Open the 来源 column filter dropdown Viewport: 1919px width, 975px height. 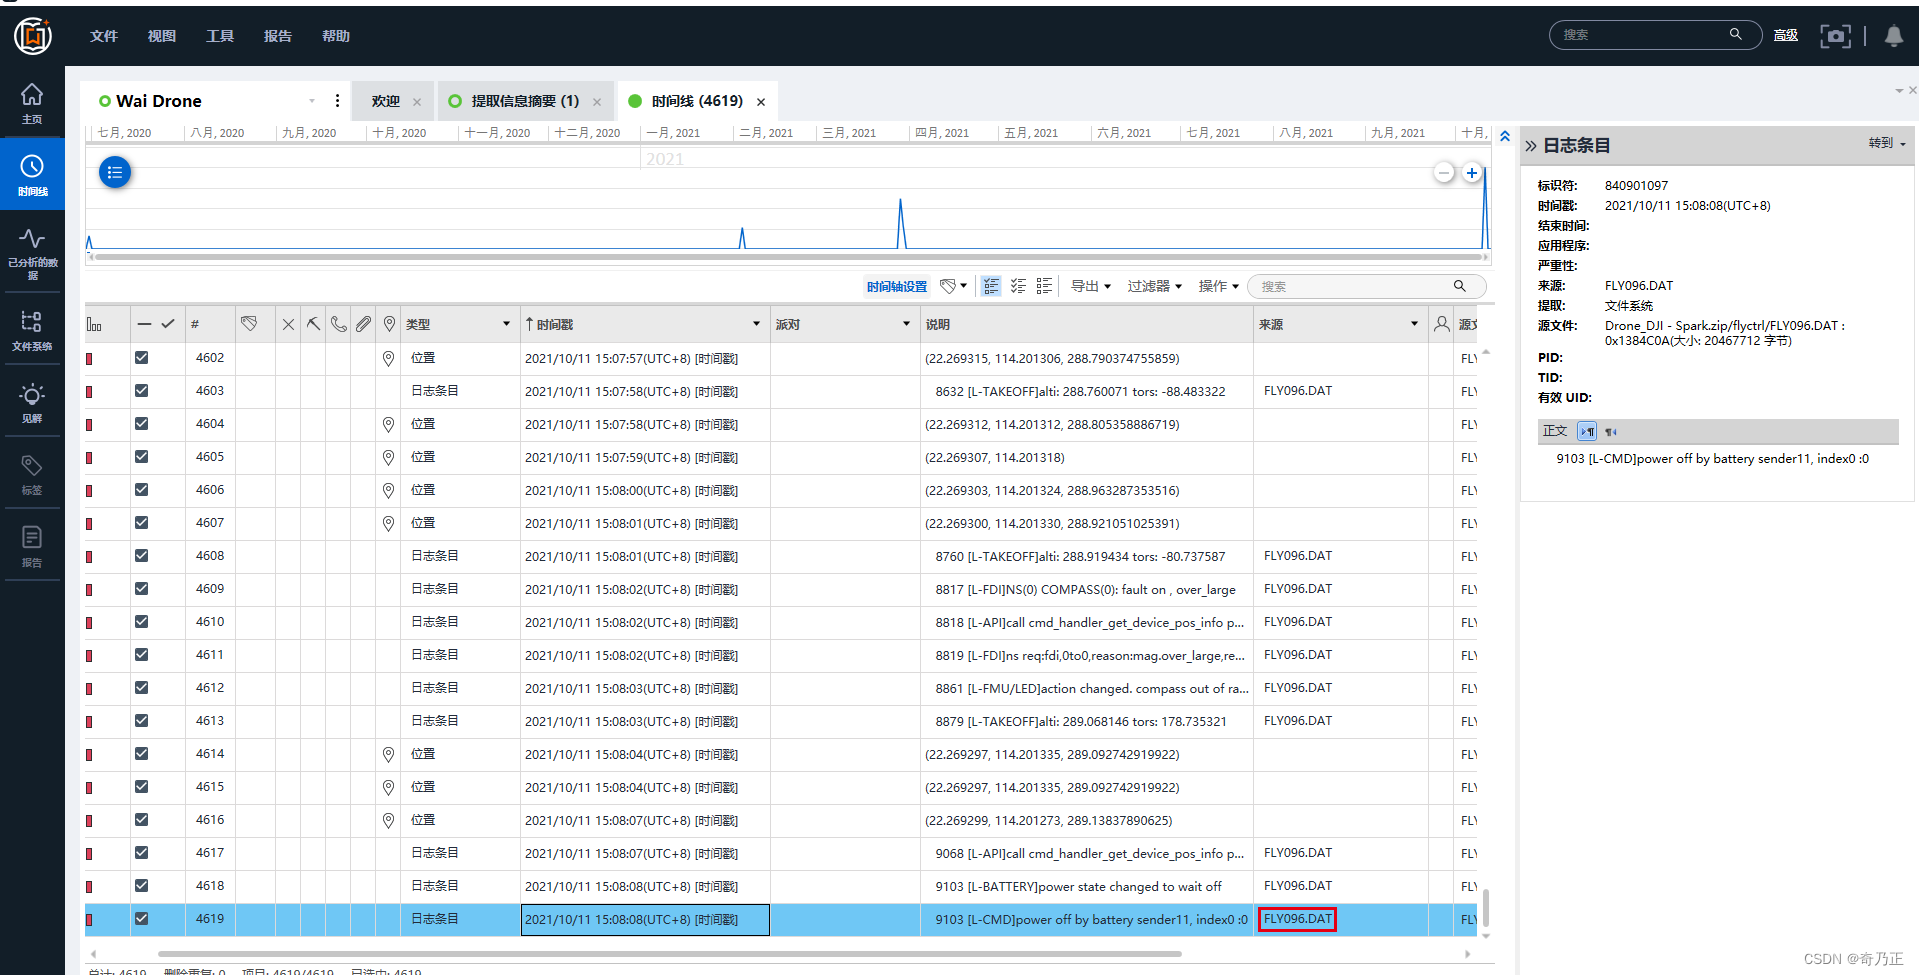pos(1414,324)
